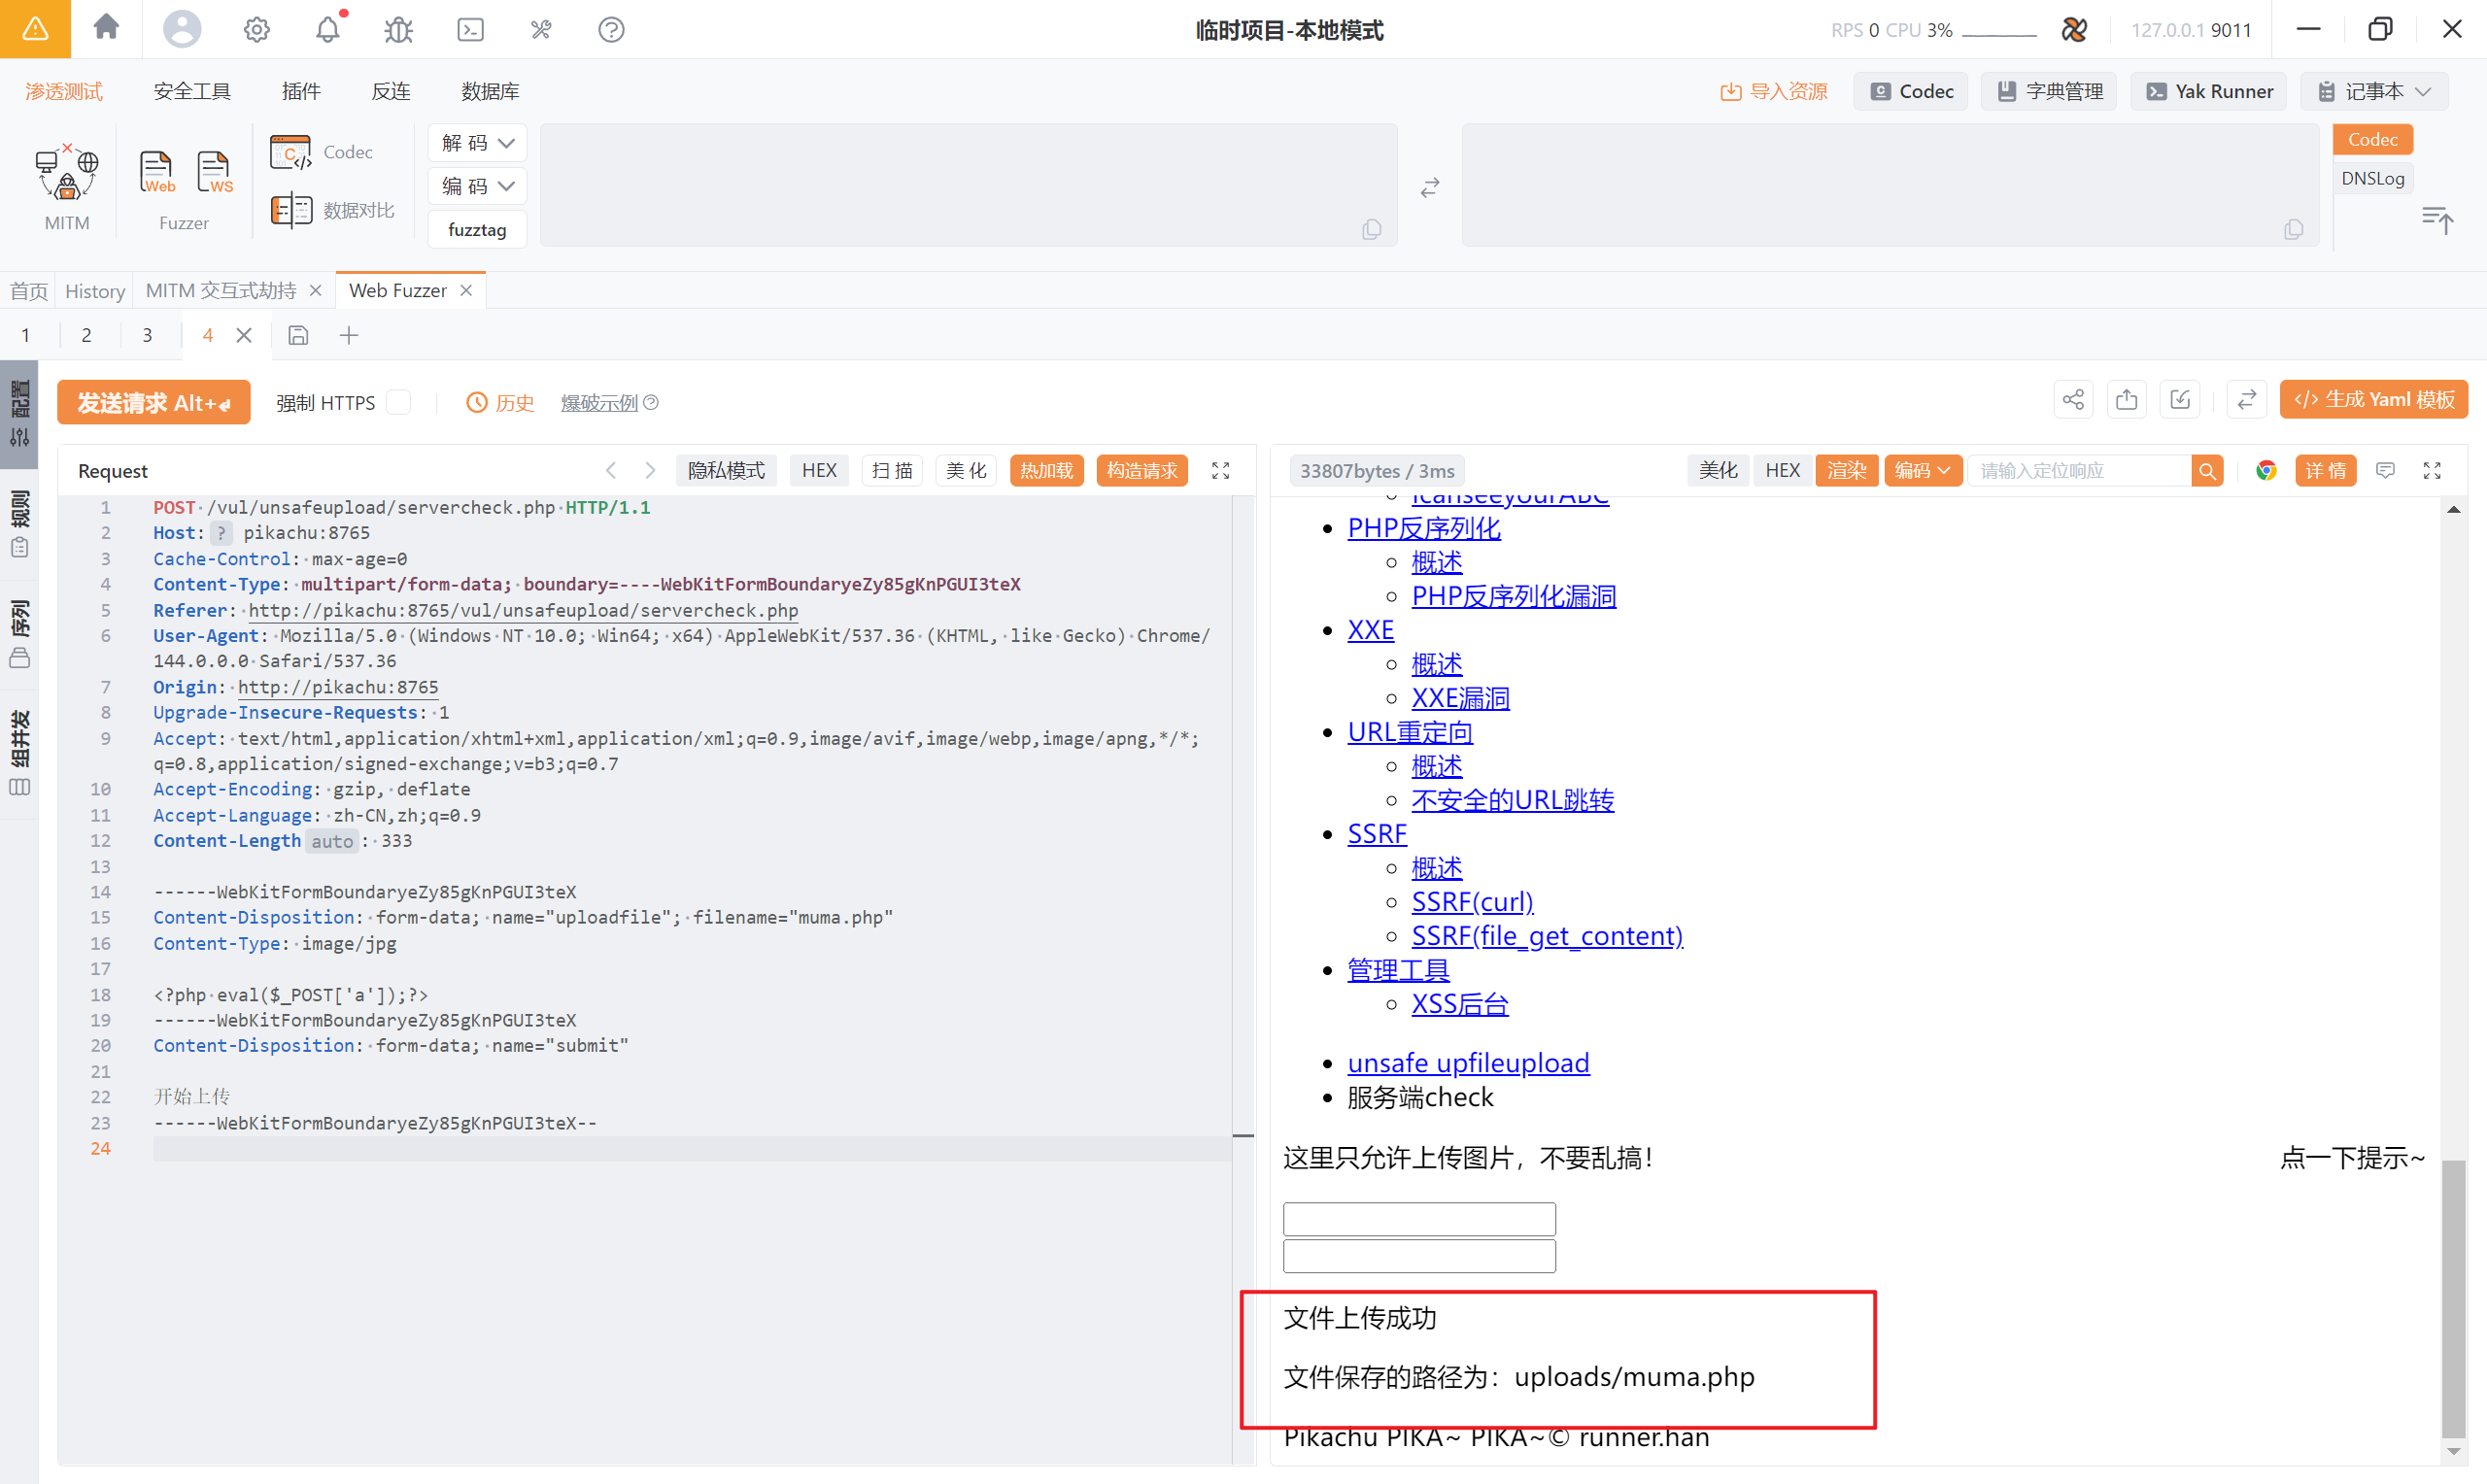Follow the SSRF(curl) link in response
This screenshot has width=2487, height=1484.
pyautogui.click(x=1471, y=902)
